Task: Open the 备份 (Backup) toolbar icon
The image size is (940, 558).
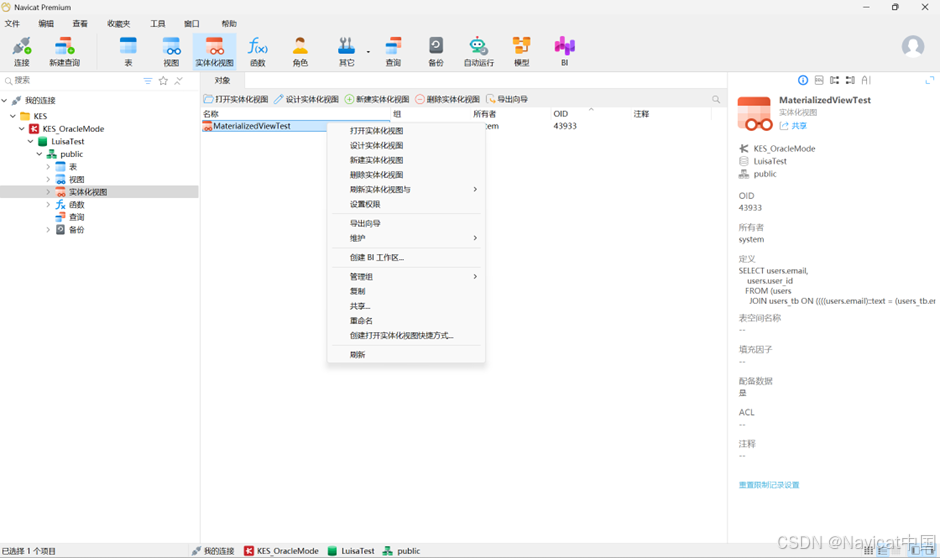Action: coord(436,52)
